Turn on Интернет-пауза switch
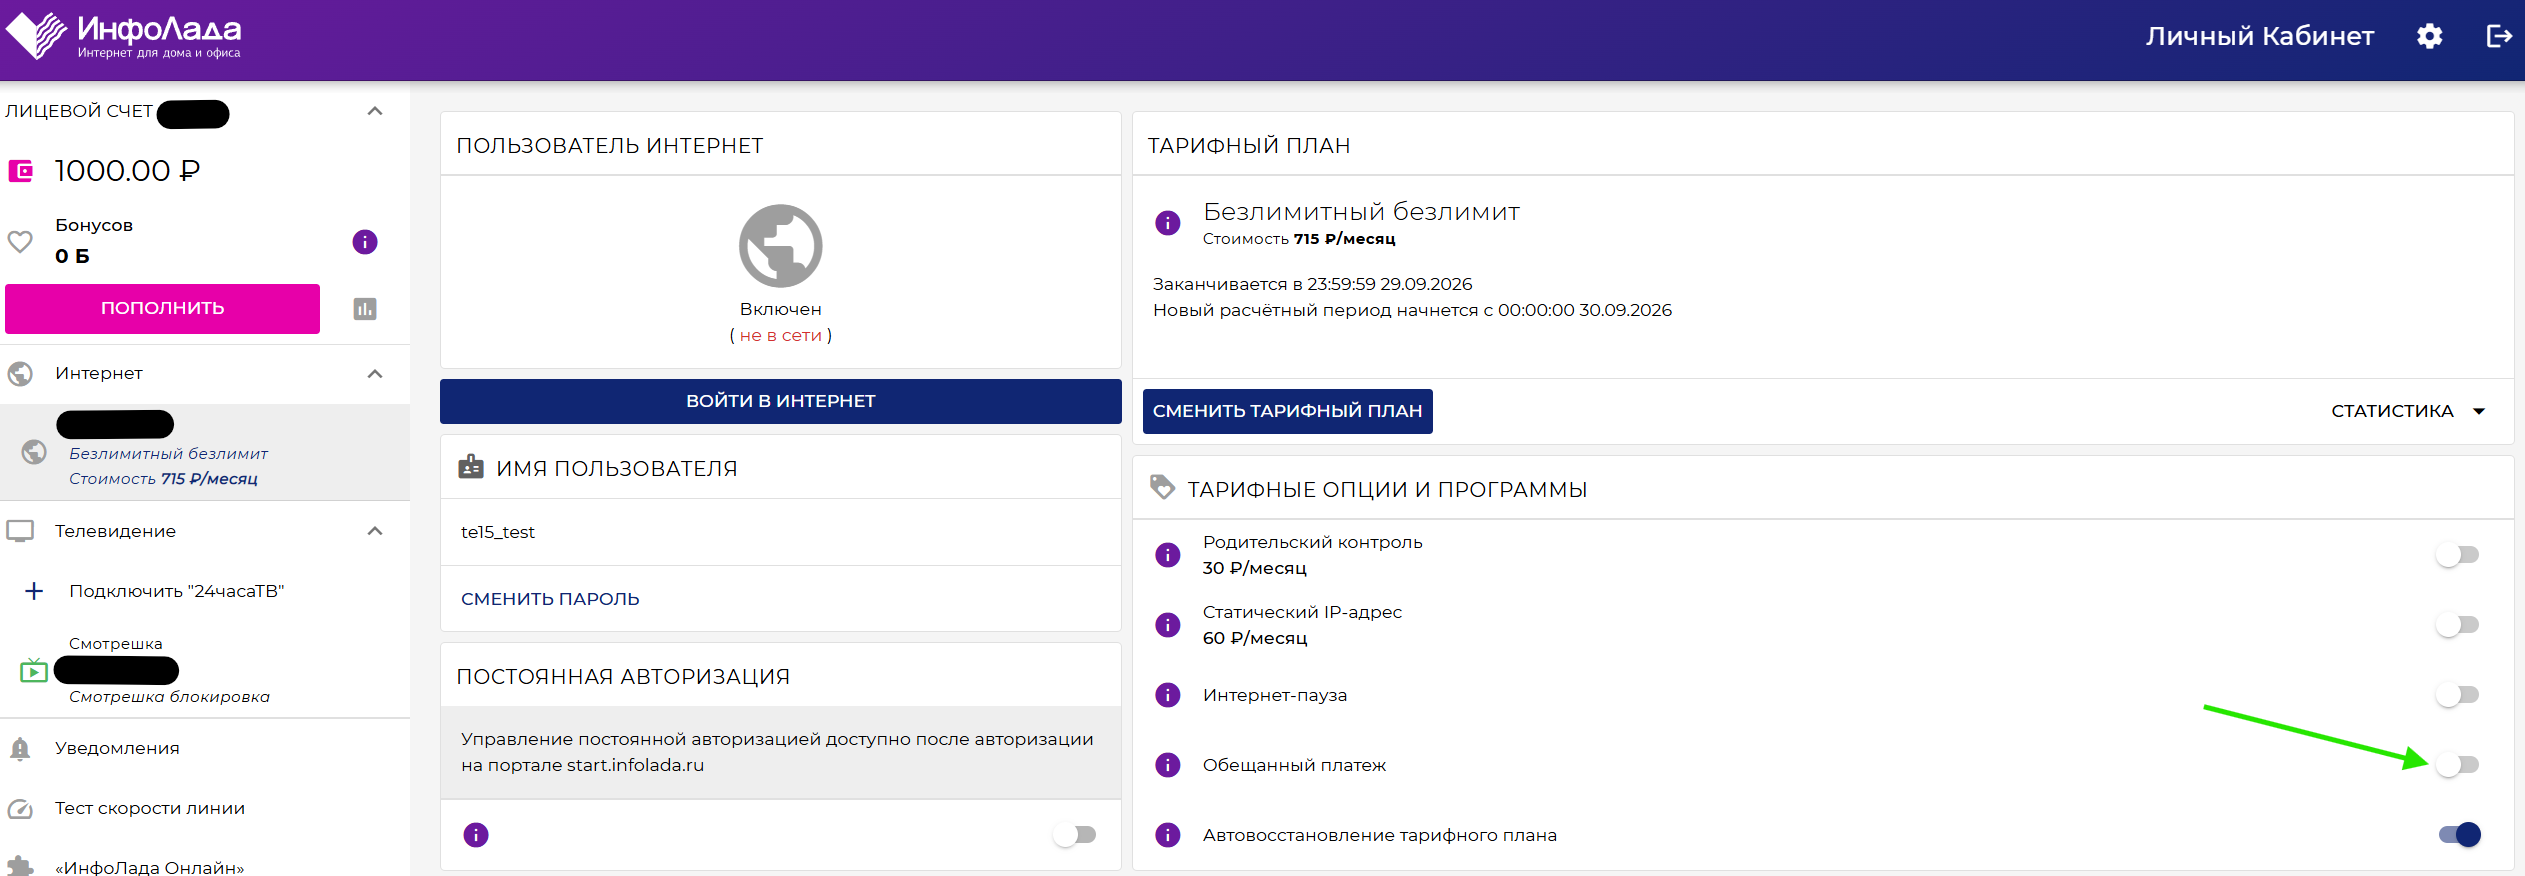The height and width of the screenshot is (876, 2525). (x=2458, y=695)
